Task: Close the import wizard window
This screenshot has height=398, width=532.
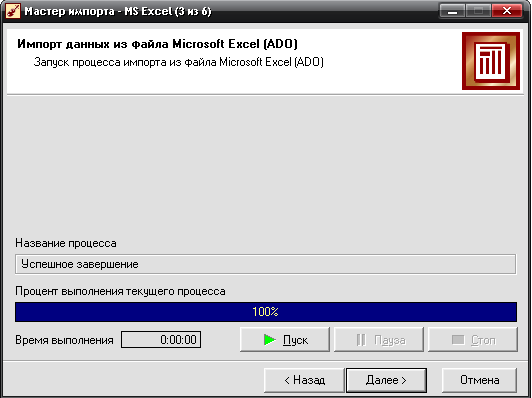Action: 507,11
